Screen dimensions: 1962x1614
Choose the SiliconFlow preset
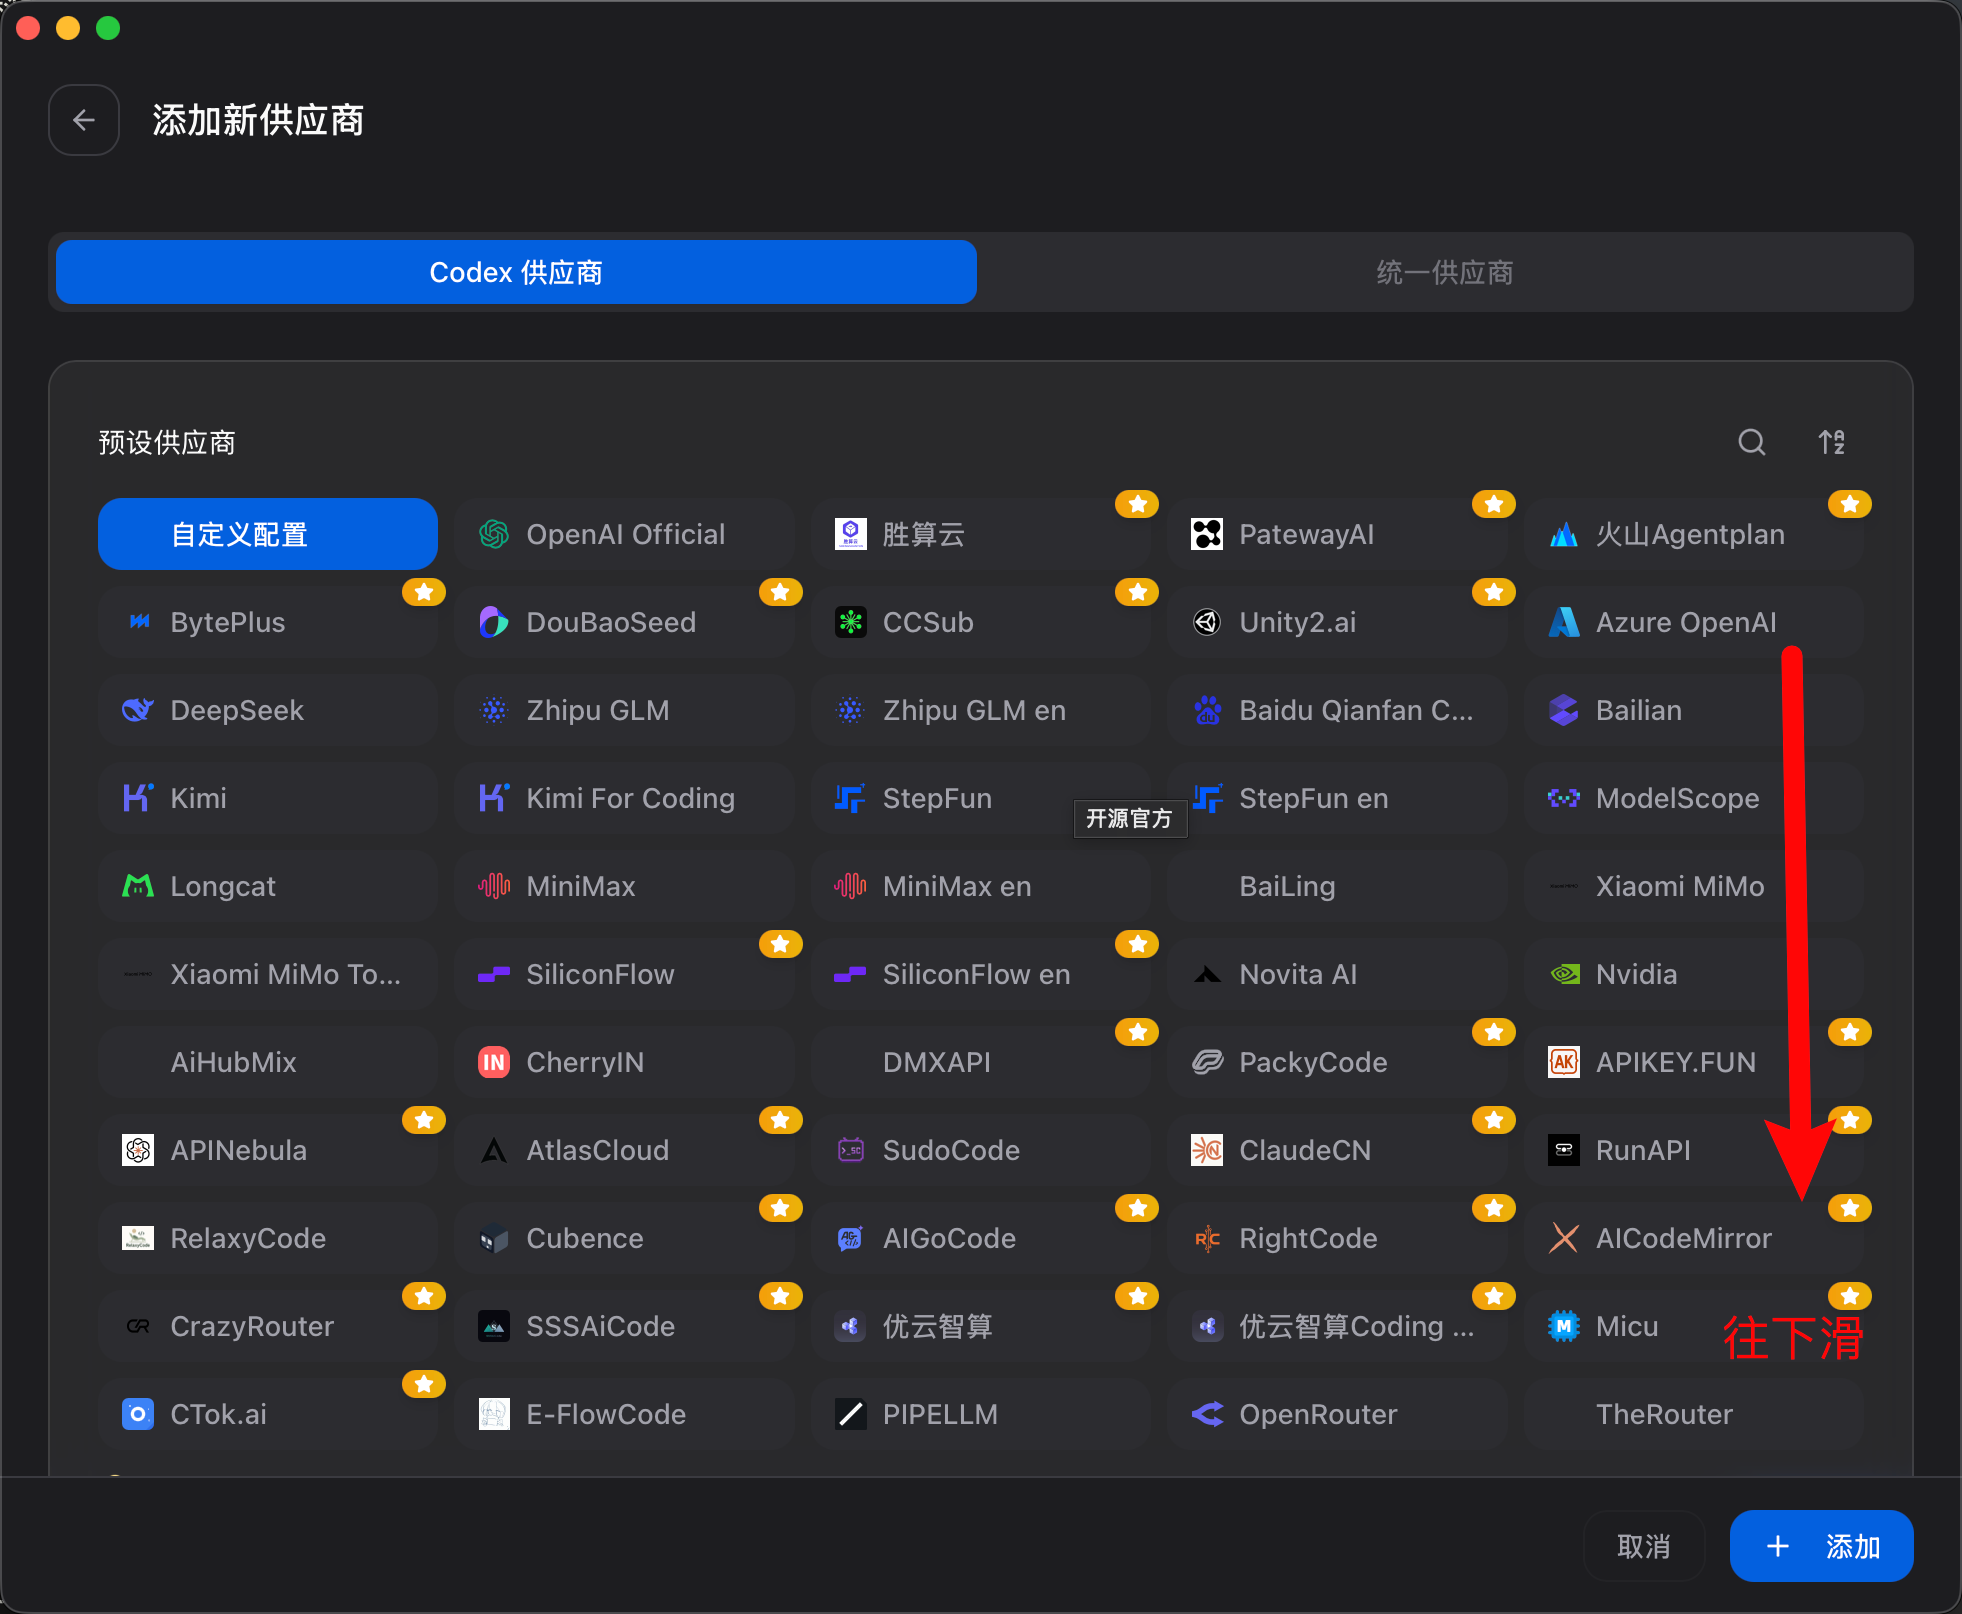pyautogui.click(x=624, y=974)
